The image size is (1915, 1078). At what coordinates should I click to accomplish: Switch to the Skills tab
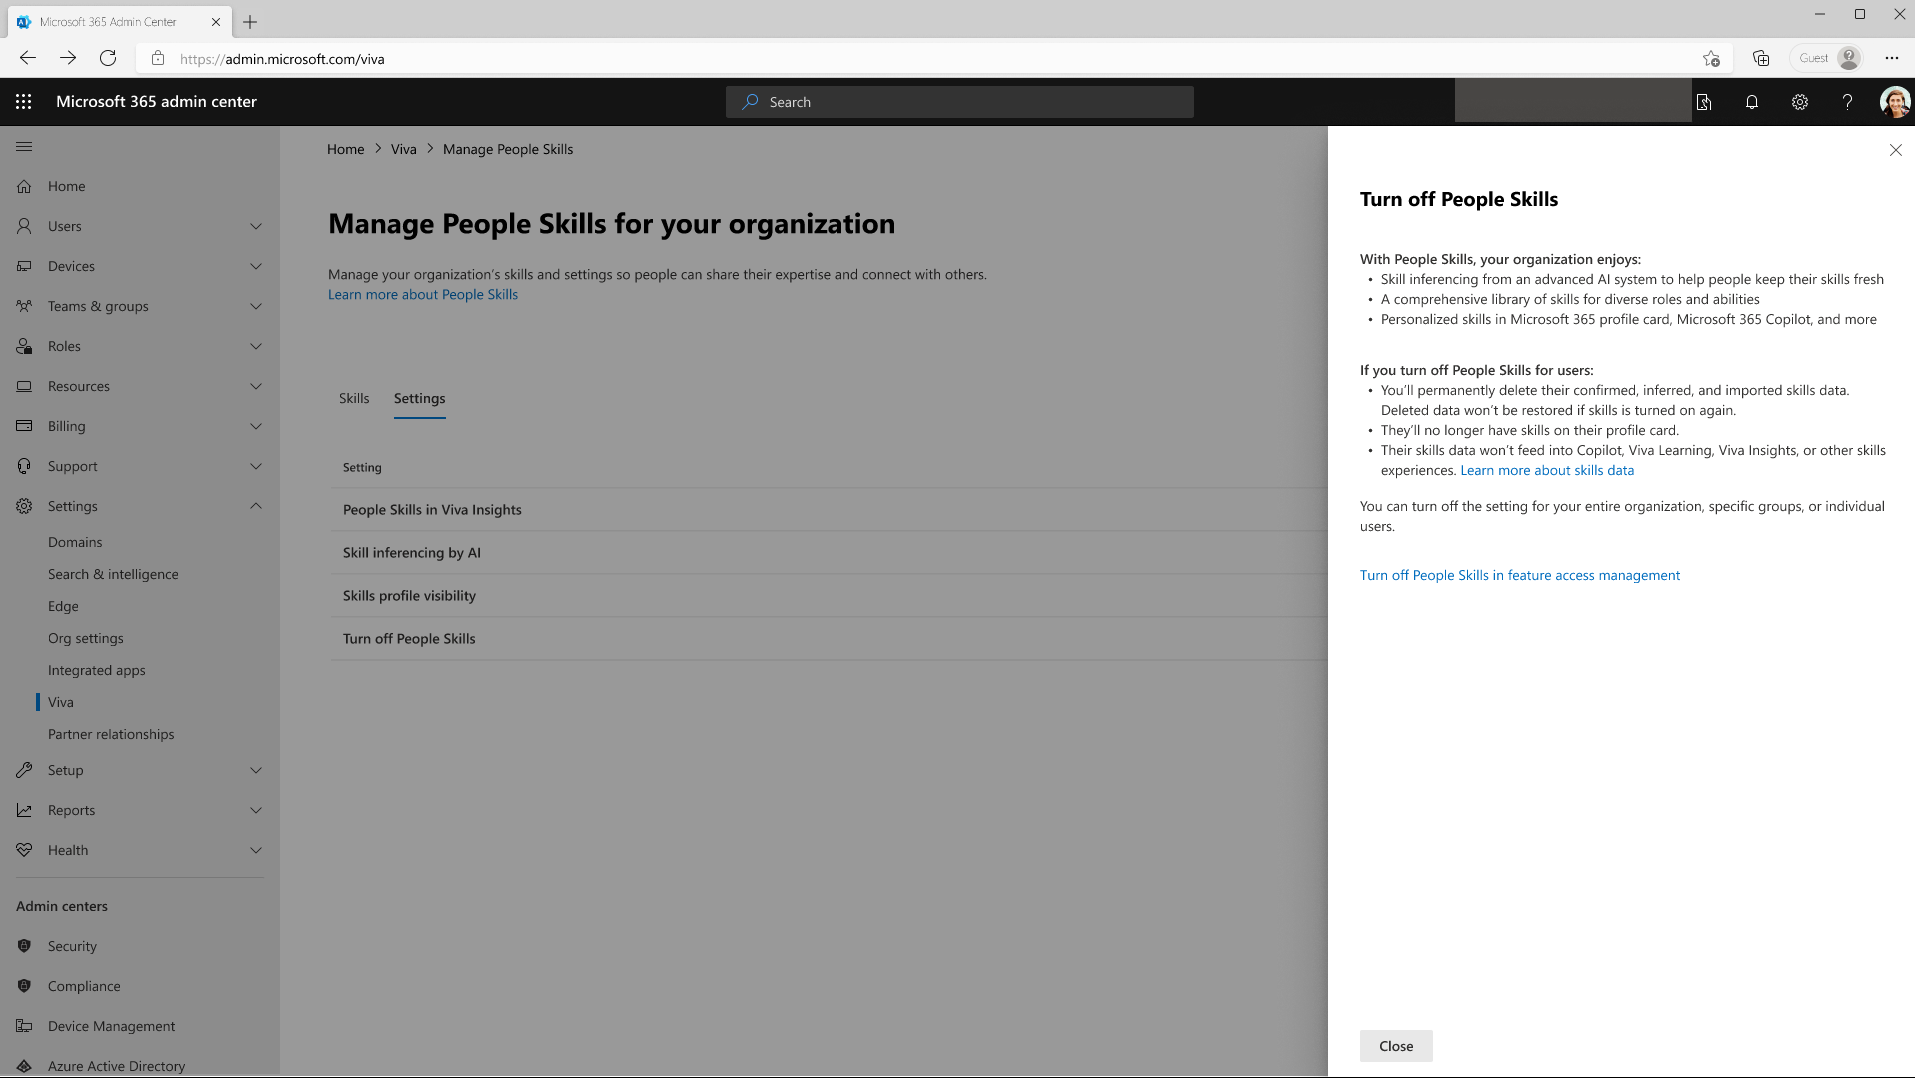coord(353,398)
